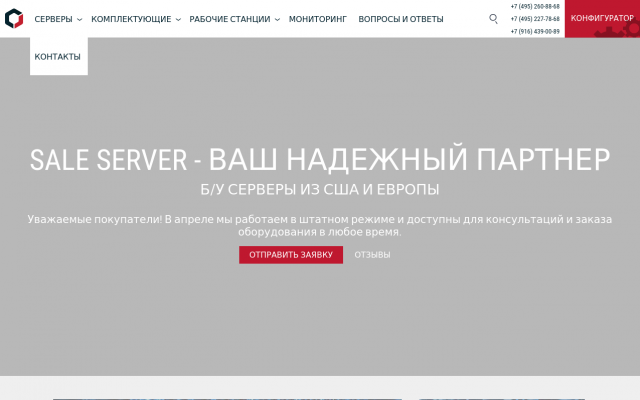The height and width of the screenshot is (400, 640).
Task: Call phone number +7 (495) 260-88-68
Action: 535,7
